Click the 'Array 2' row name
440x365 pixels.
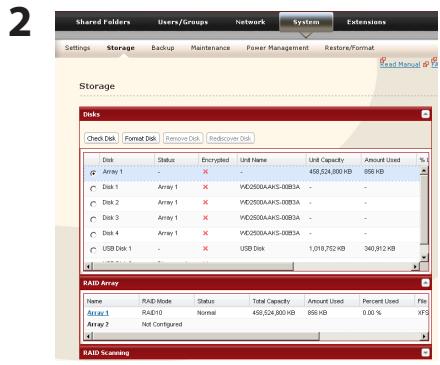pyautogui.click(x=98, y=324)
